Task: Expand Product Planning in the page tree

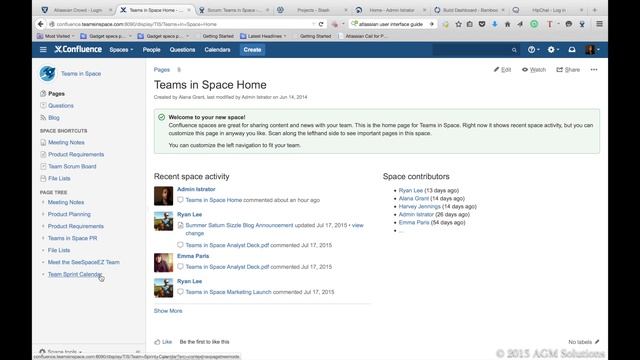Action: [43, 214]
